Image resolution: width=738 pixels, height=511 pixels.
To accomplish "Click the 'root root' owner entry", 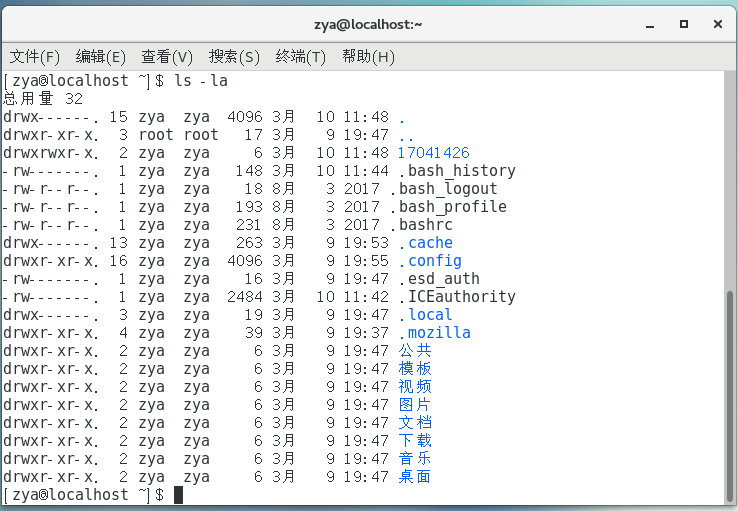I will [178, 135].
